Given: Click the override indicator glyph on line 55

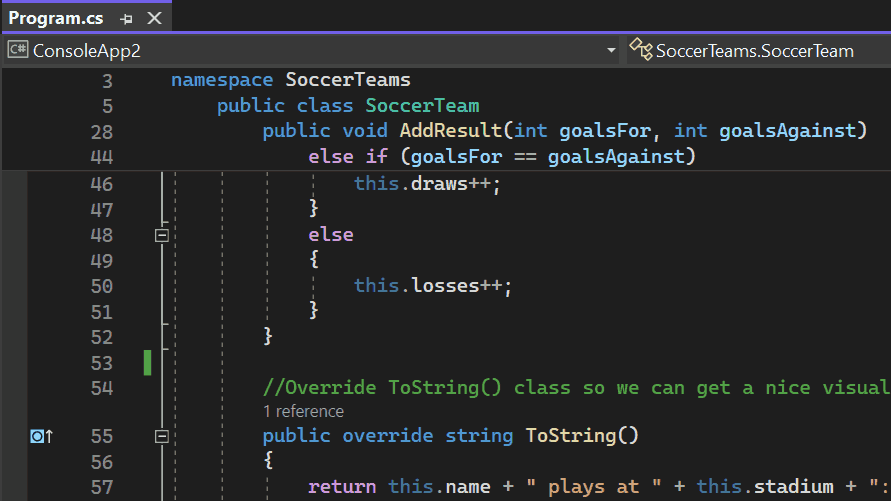Looking at the screenshot, I should click(41, 436).
